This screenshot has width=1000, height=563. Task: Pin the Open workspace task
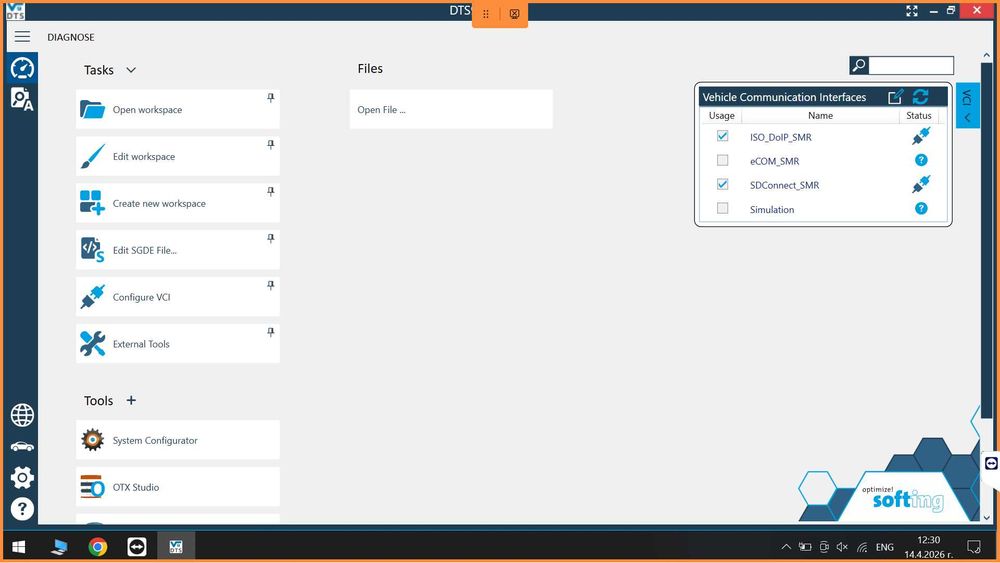pyautogui.click(x=270, y=98)
